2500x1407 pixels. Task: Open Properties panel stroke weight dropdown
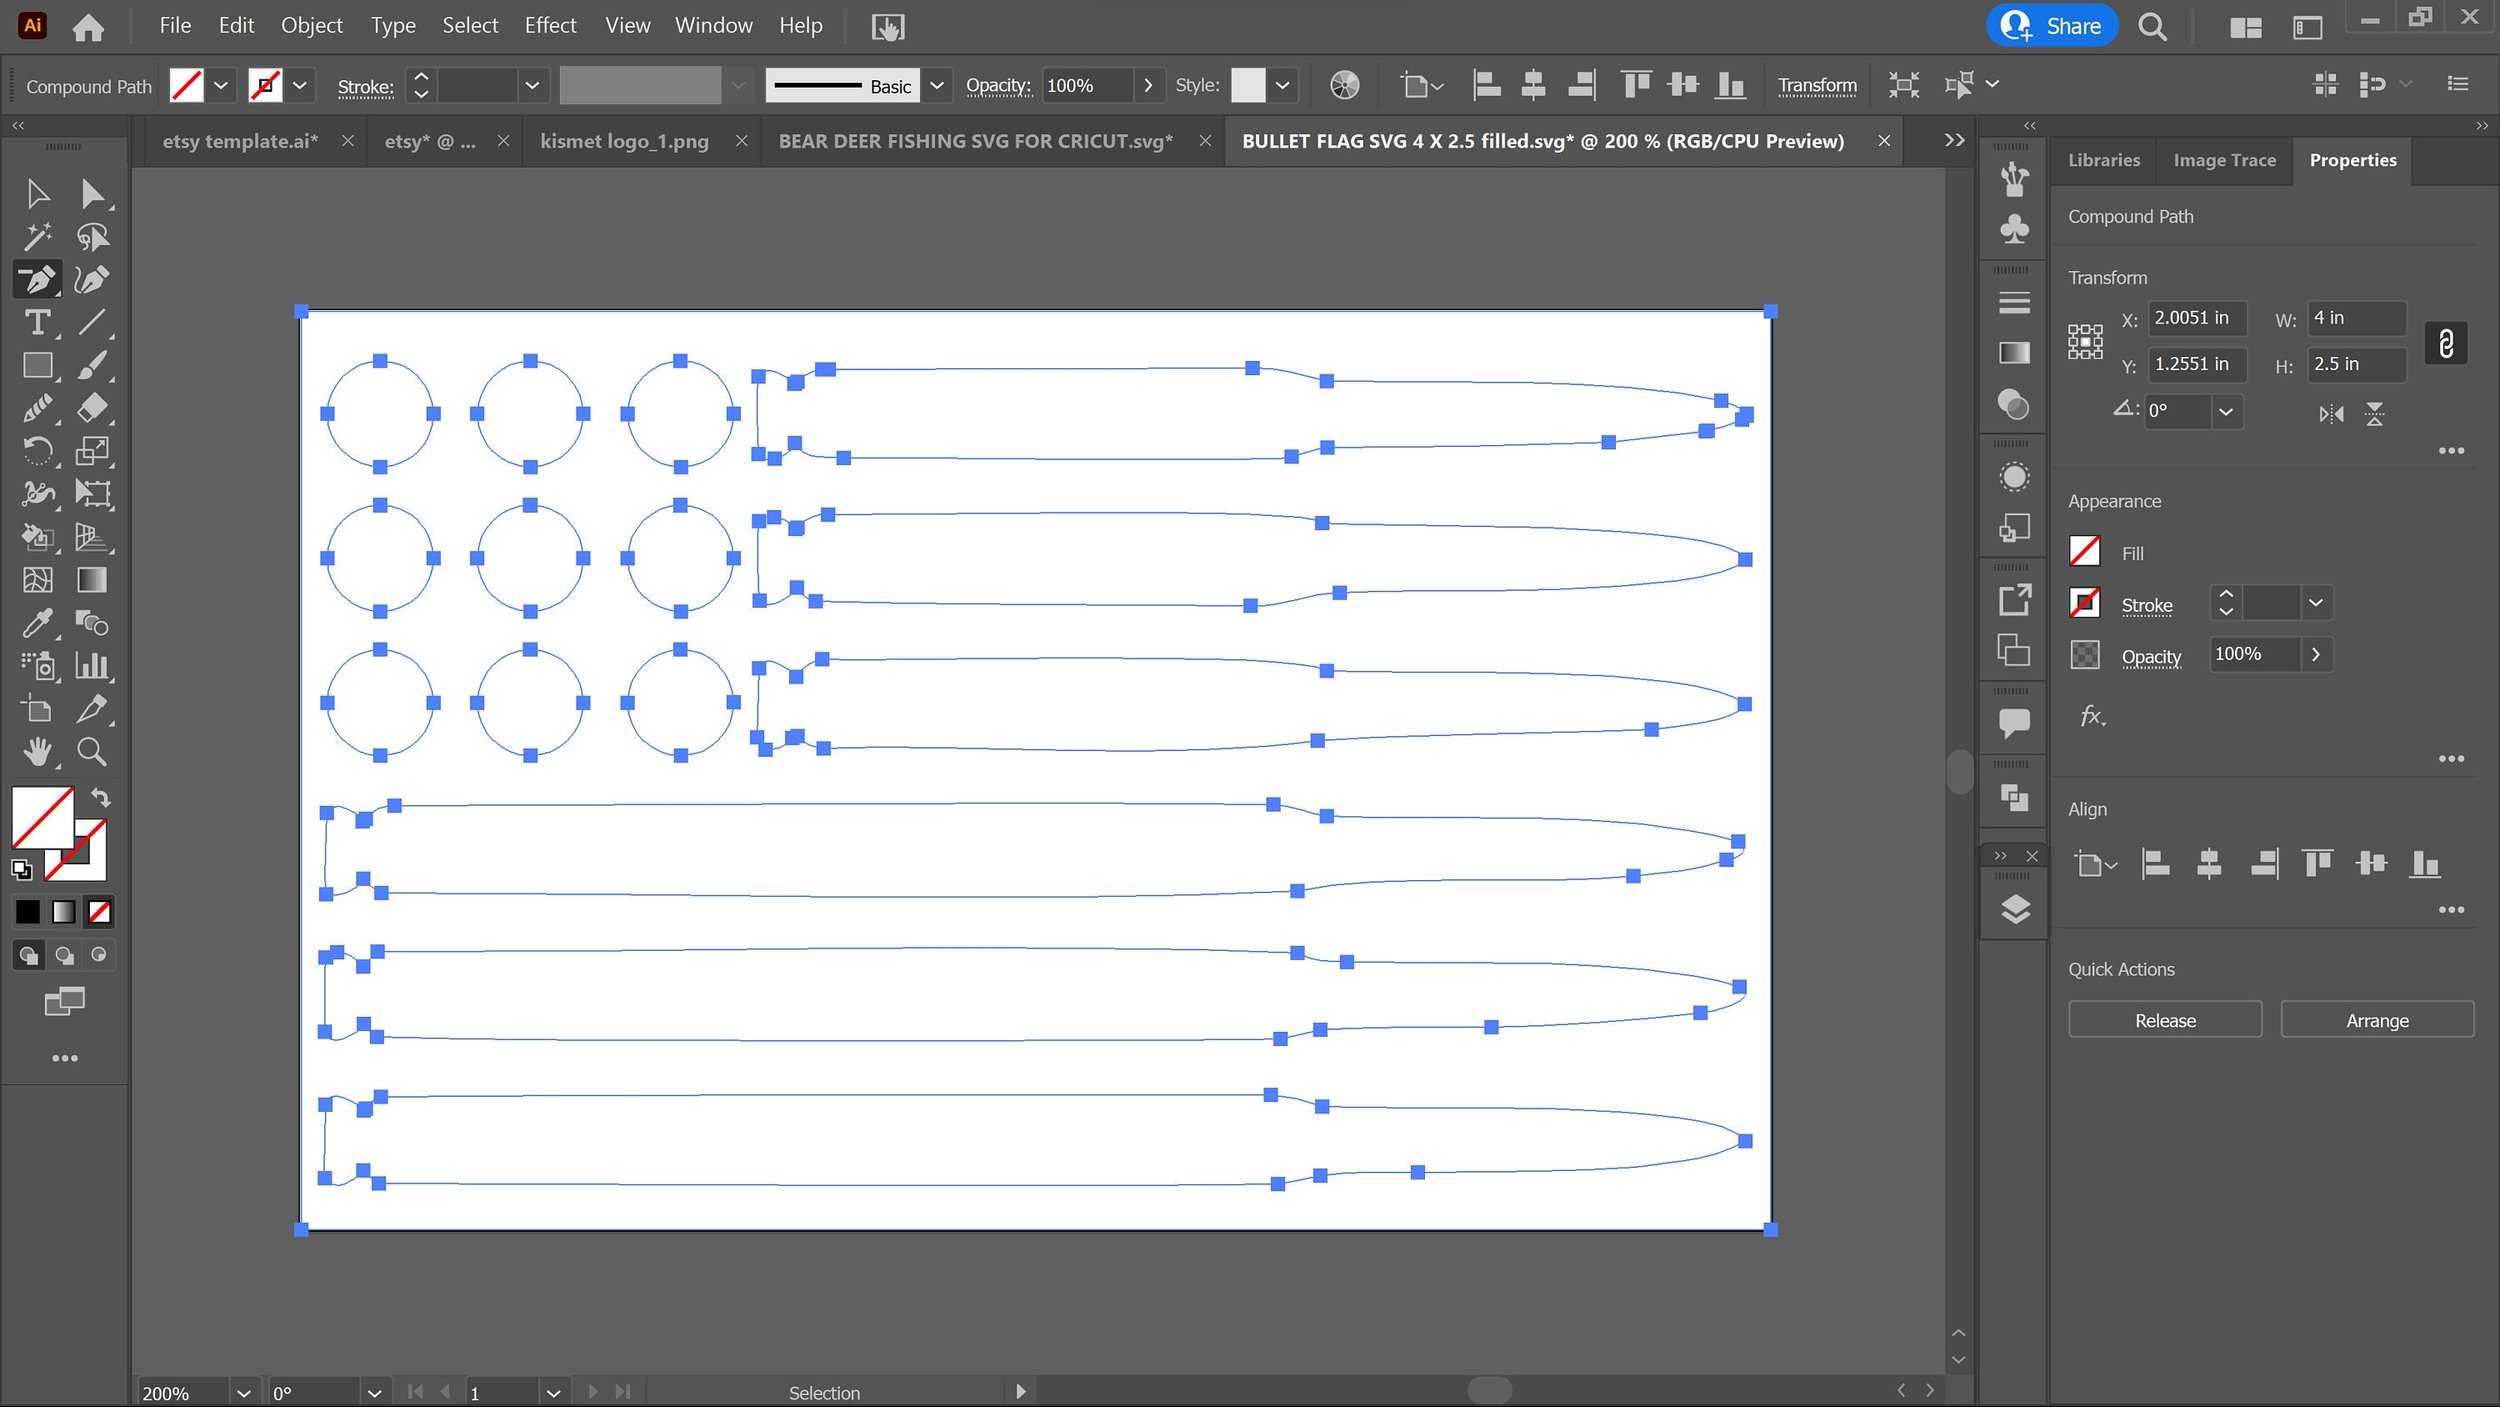[2316, 602]
